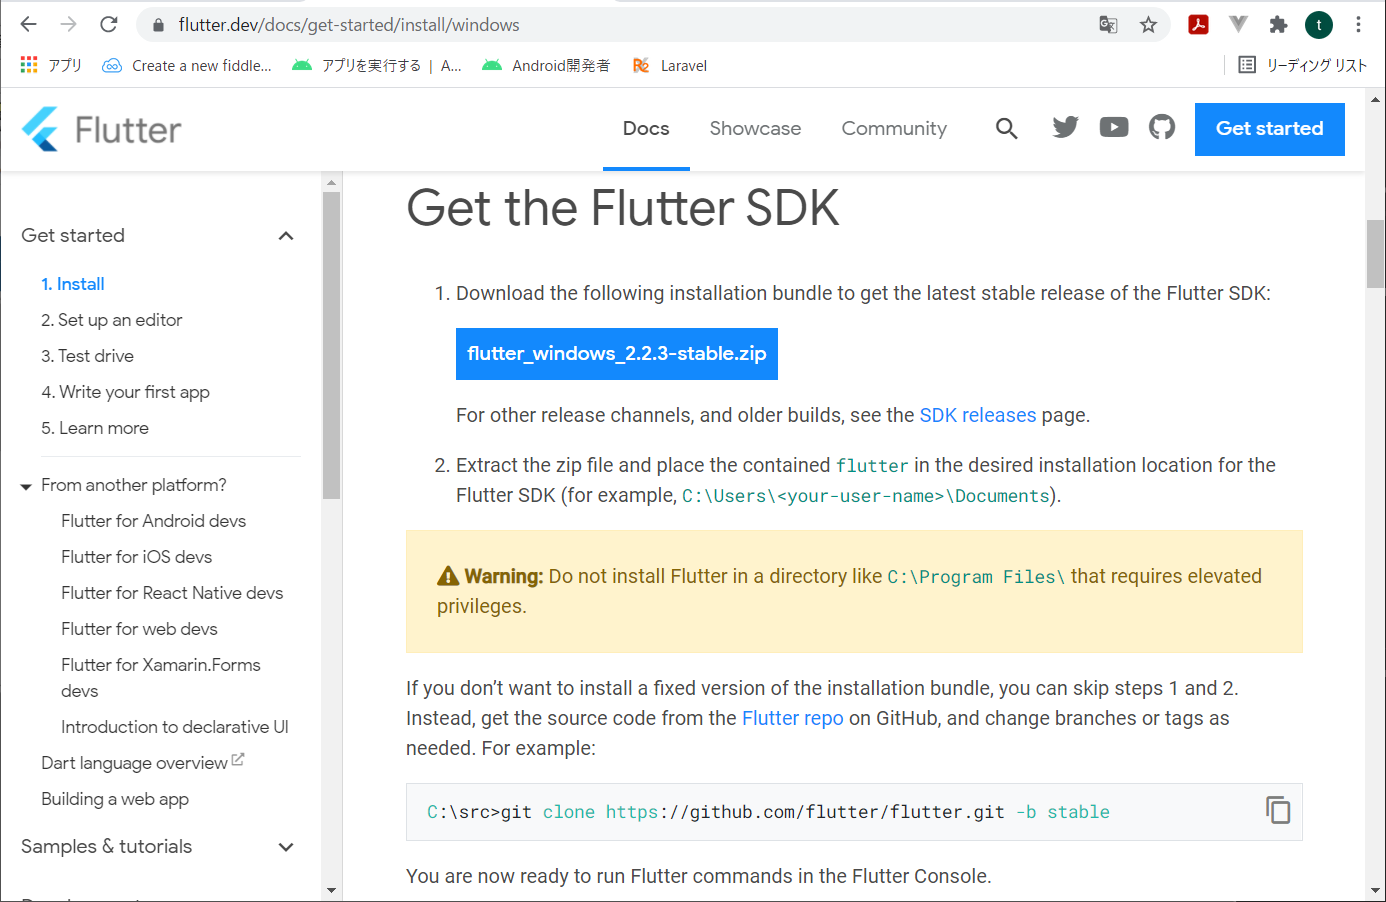Screen dimensions: 1386x902
Task: Open the Chrome three-dot menu
Action: coord(1358,25)
